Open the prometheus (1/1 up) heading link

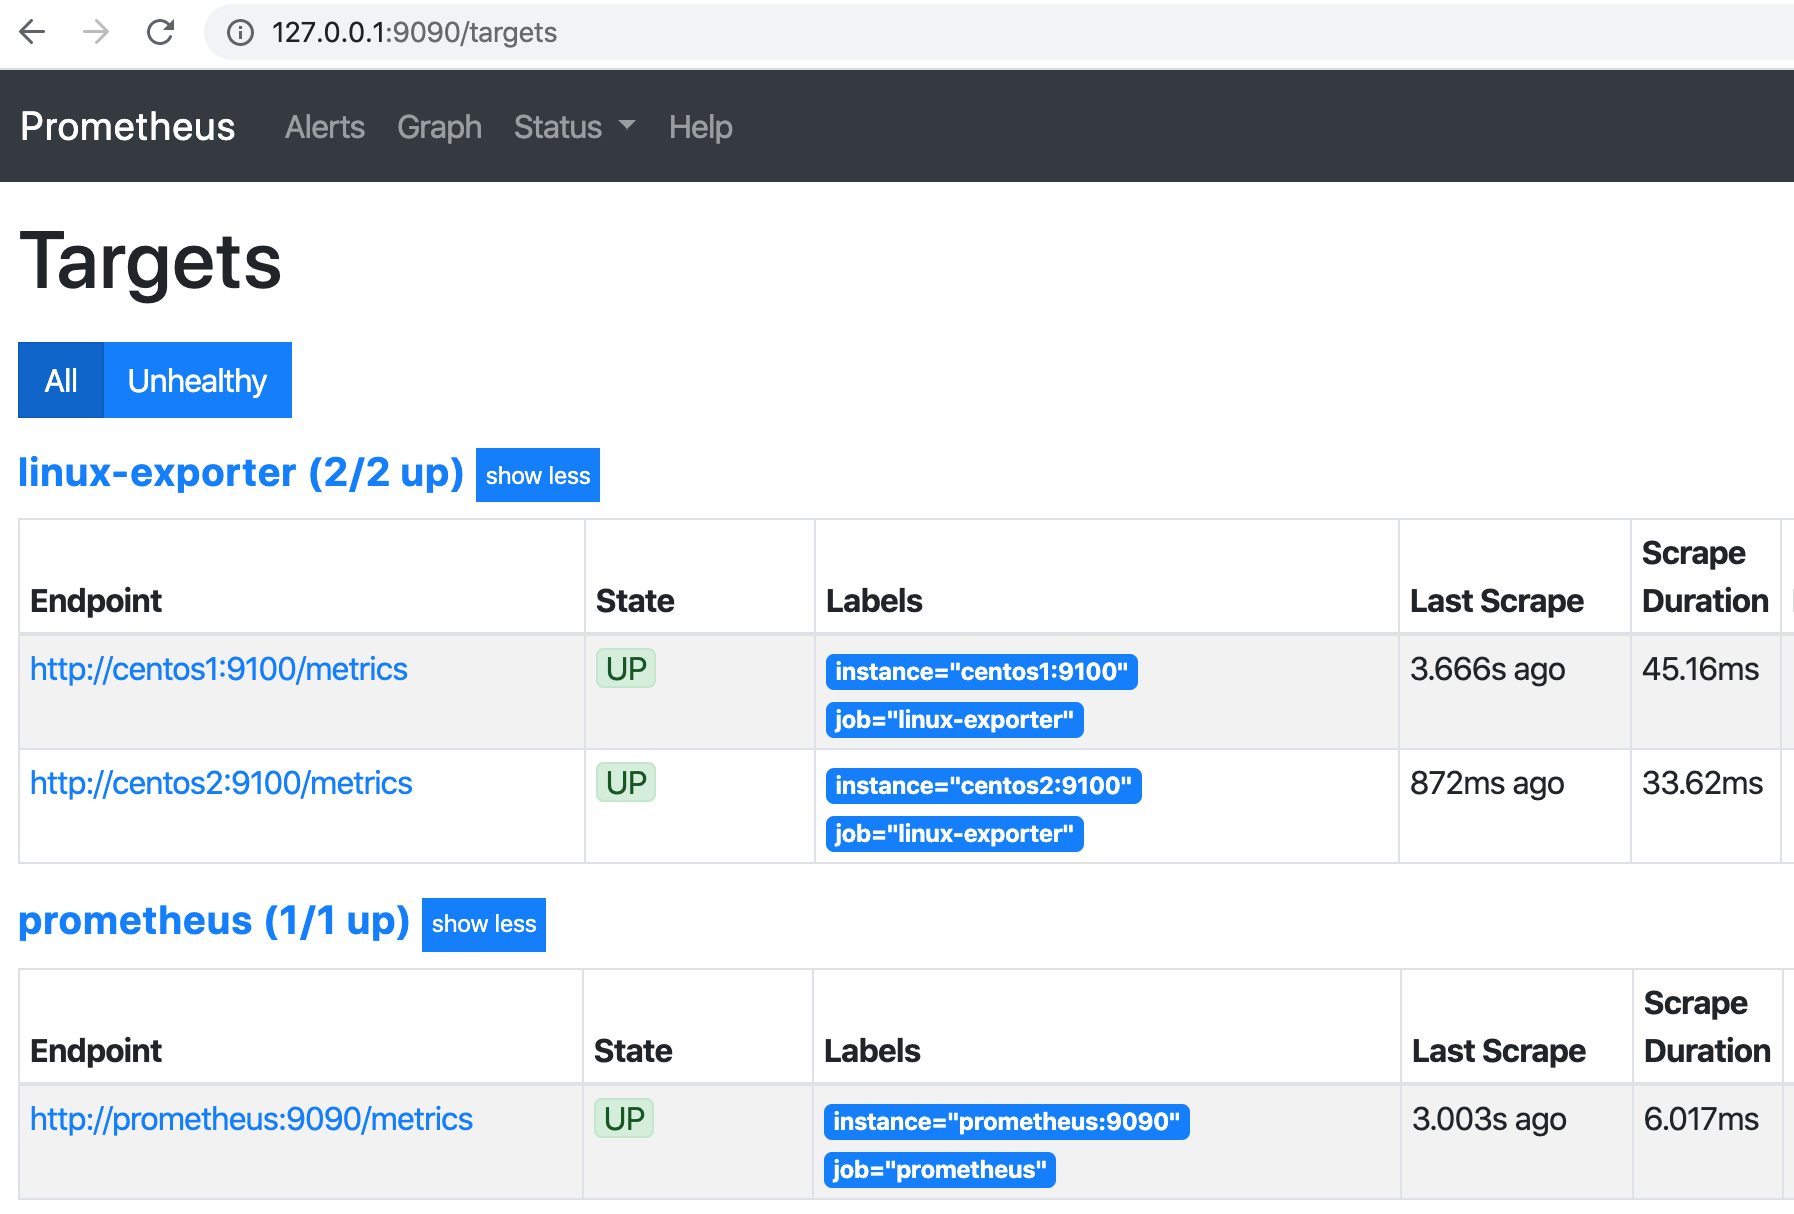[x=214, y=921]
